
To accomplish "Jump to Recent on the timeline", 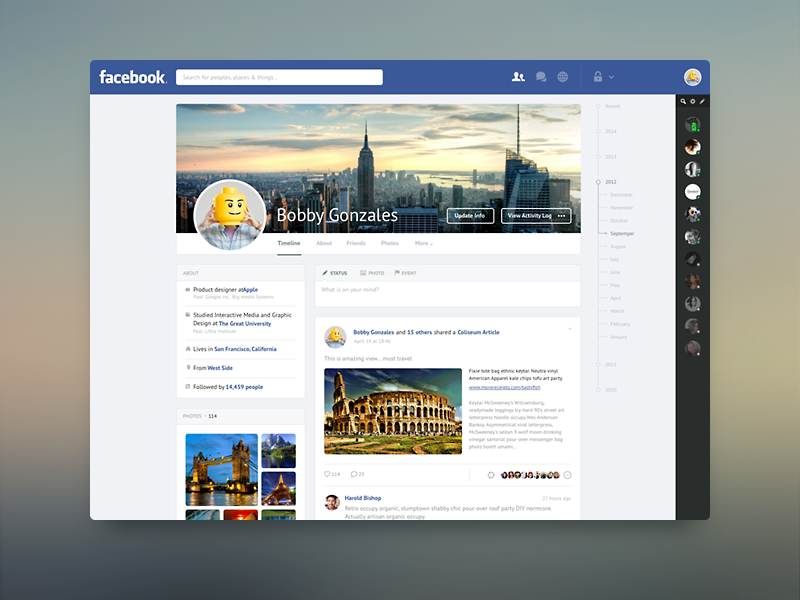I will [612, 106].
